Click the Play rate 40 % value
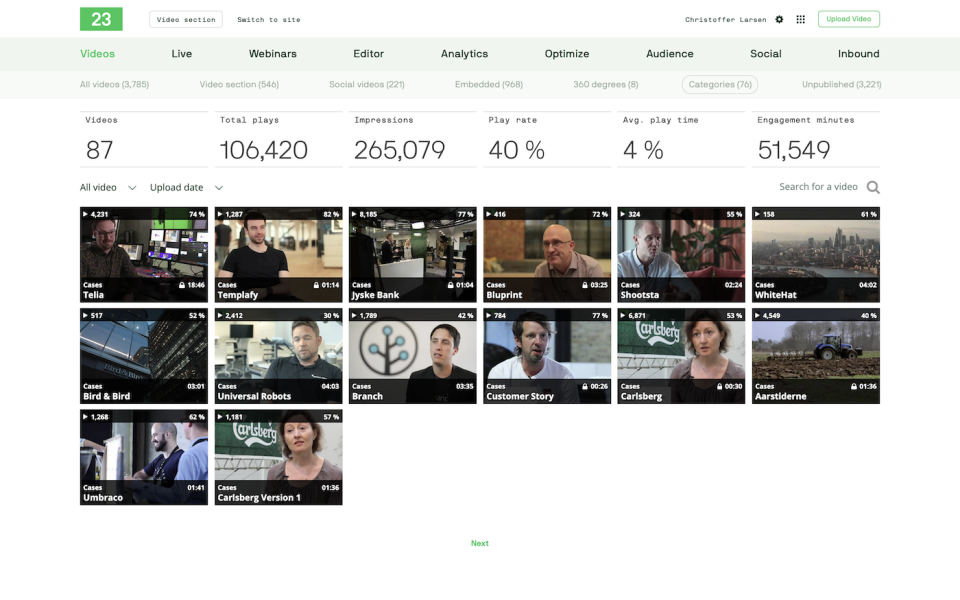This screenshot has width=960, height=600. [516, 150]
